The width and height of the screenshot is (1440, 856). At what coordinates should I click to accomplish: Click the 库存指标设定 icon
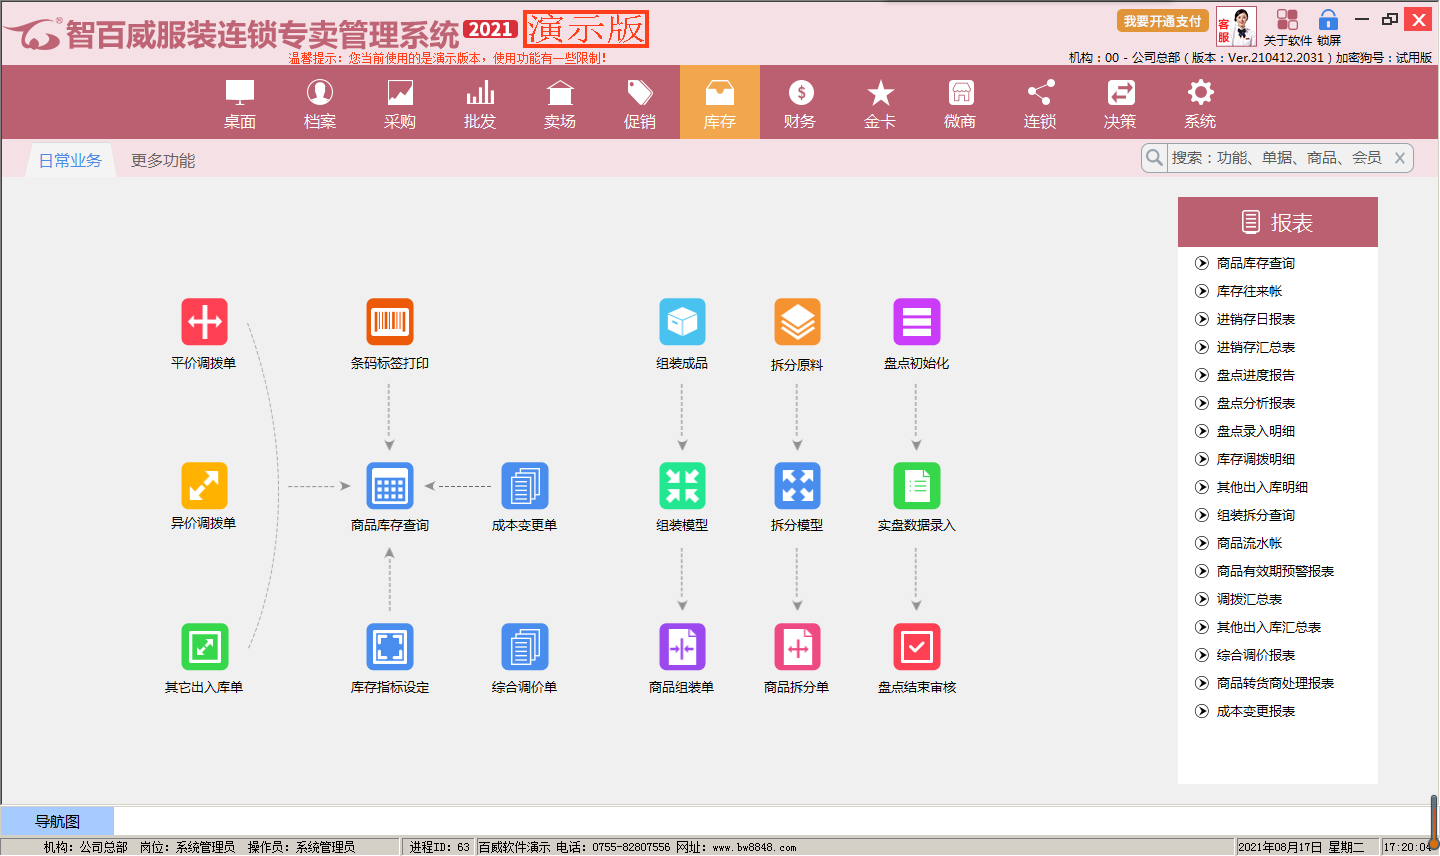click(x=389, y=647)
